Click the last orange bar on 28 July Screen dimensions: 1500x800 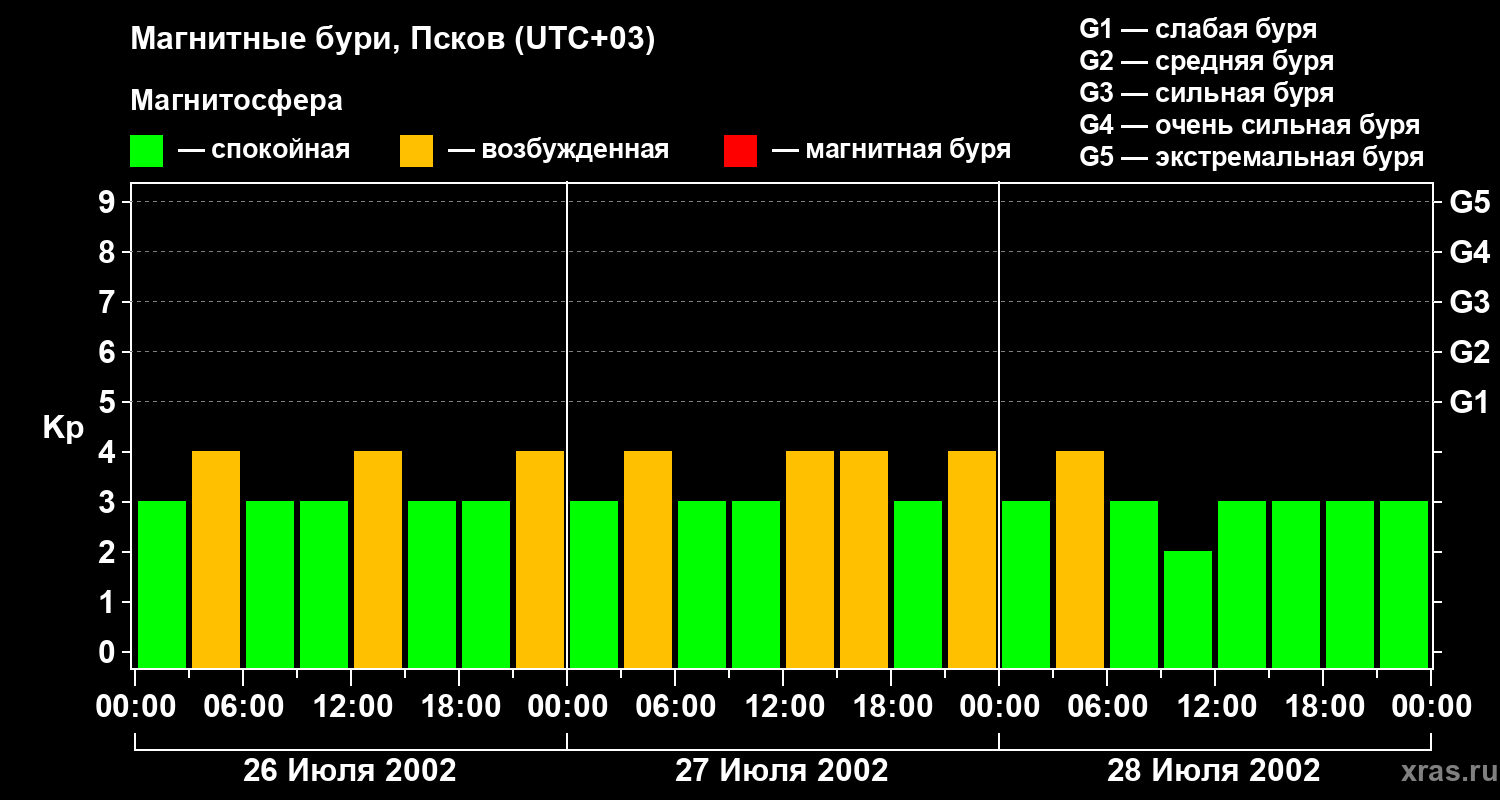pos(1080,558)
